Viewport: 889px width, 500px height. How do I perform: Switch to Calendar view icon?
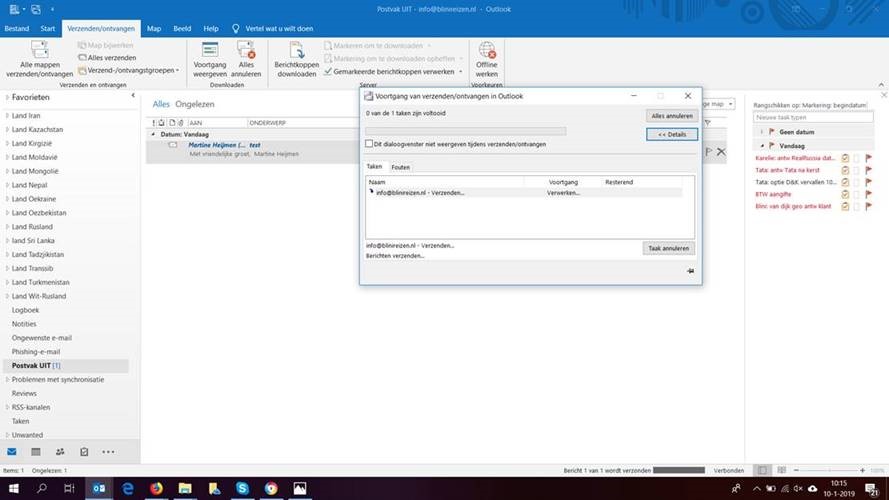pos(36,452)
